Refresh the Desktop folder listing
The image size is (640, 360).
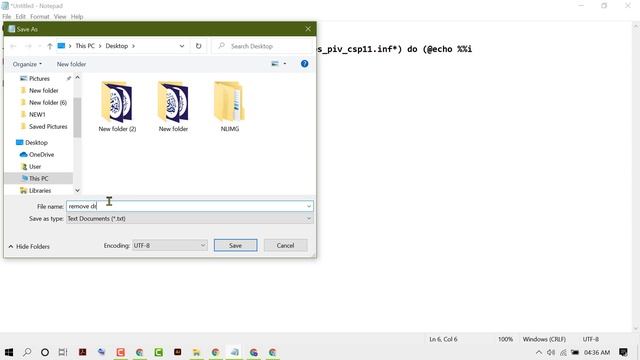pyautogui.click(x=198, y=46)
